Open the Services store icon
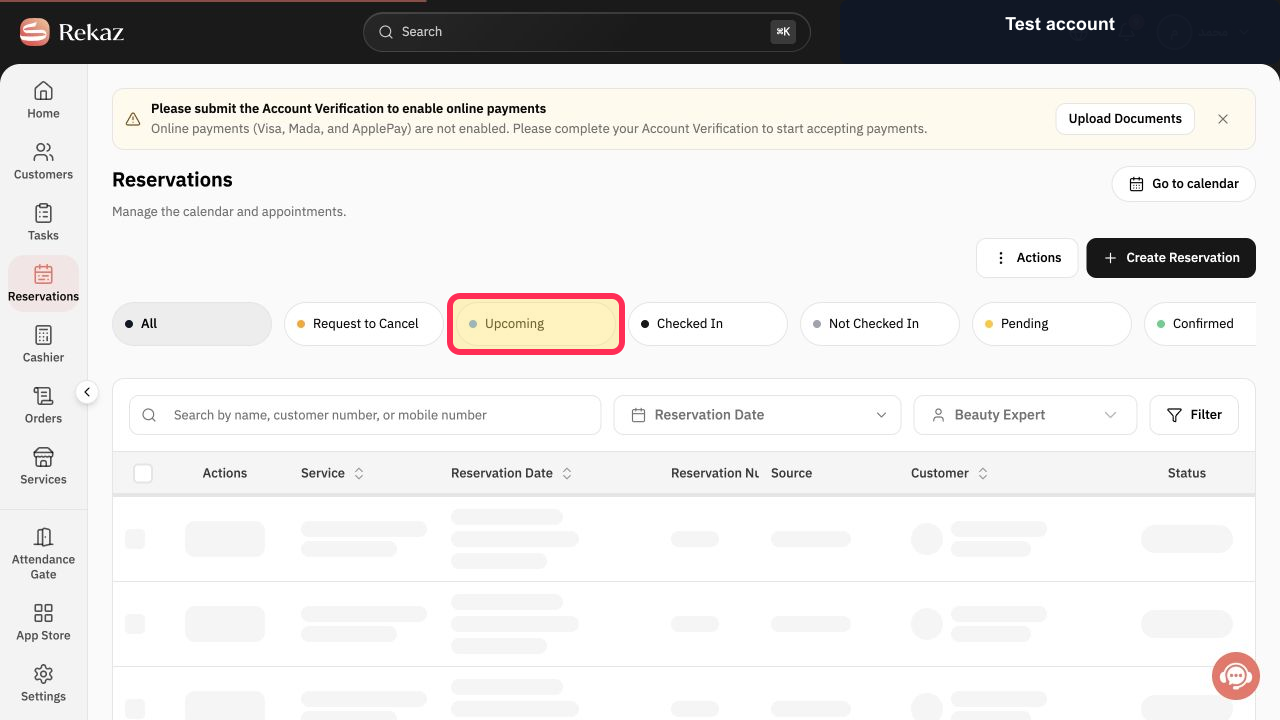 tap(43, 457)
